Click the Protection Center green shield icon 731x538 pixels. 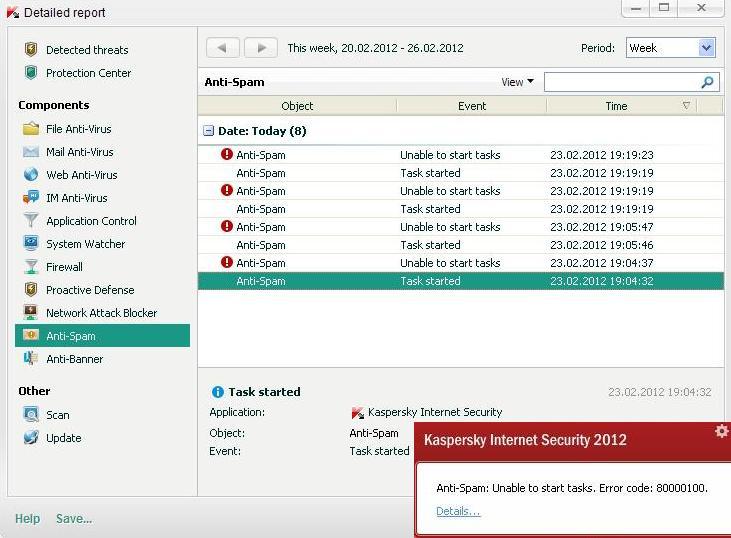pyautogui.click(x=31, y=72)
